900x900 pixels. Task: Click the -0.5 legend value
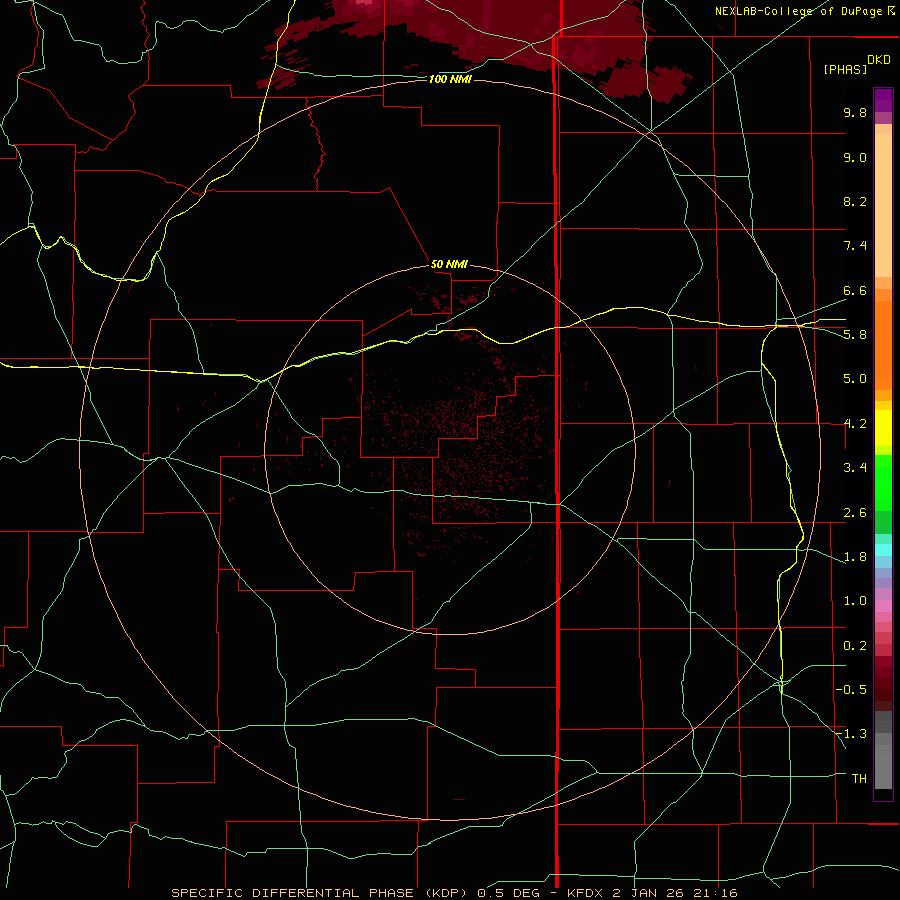pyautogui.click(x=851, y=690)
